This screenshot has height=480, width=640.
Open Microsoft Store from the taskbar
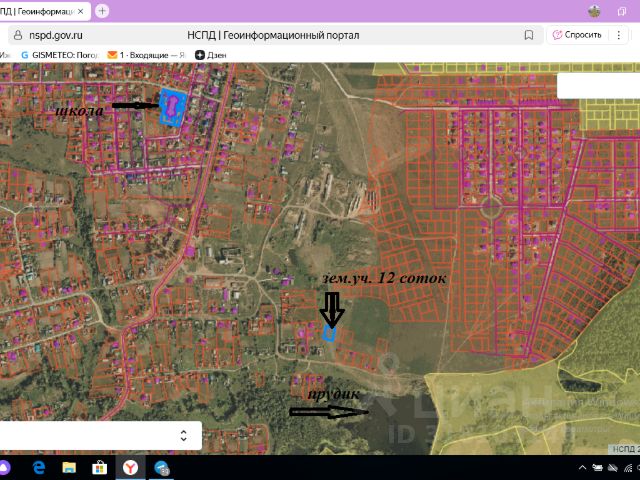pos(100,467)
